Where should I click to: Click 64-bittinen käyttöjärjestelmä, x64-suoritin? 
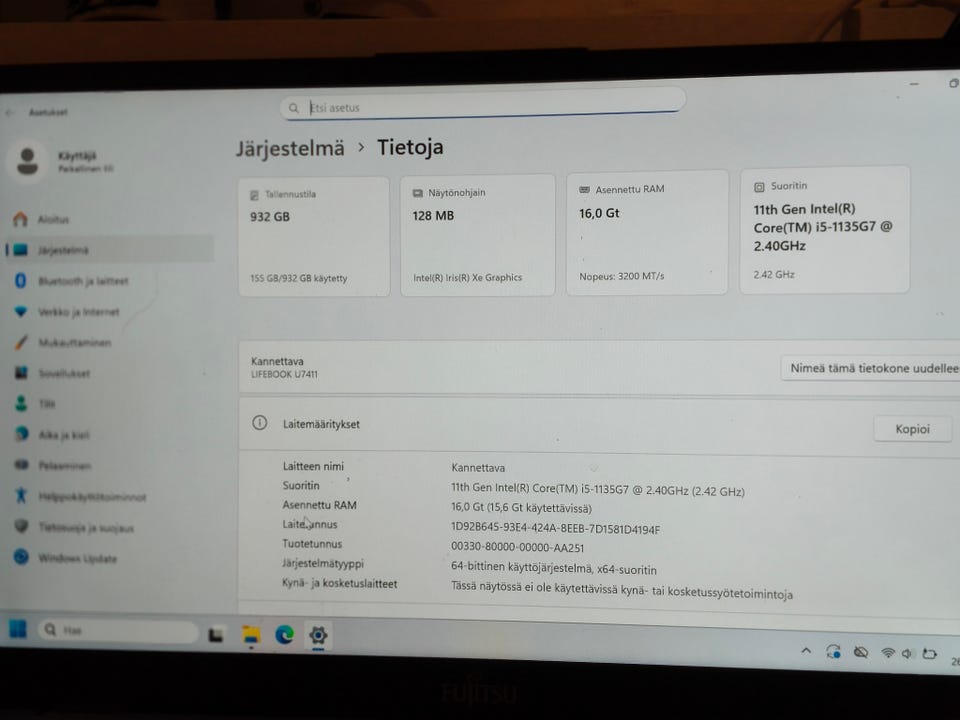[553, 568]
